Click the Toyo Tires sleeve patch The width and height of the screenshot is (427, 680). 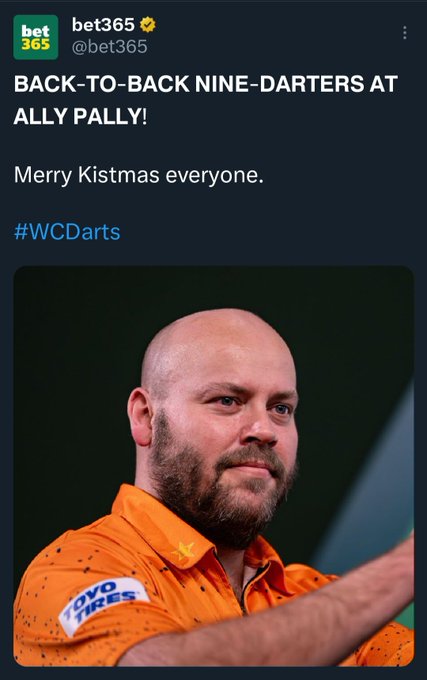pyautogui.click(x=103, y=605)
